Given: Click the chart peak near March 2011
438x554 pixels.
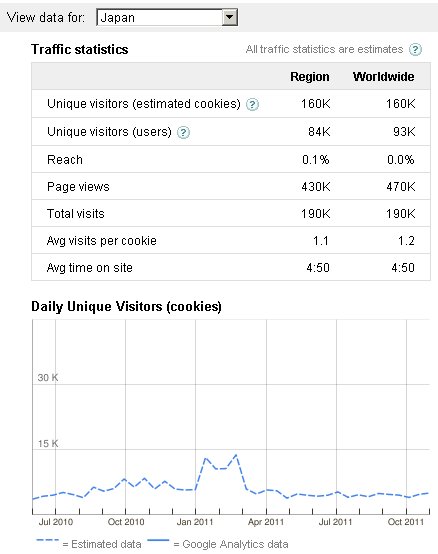Looking at the screenshot, I should (236, 455).
